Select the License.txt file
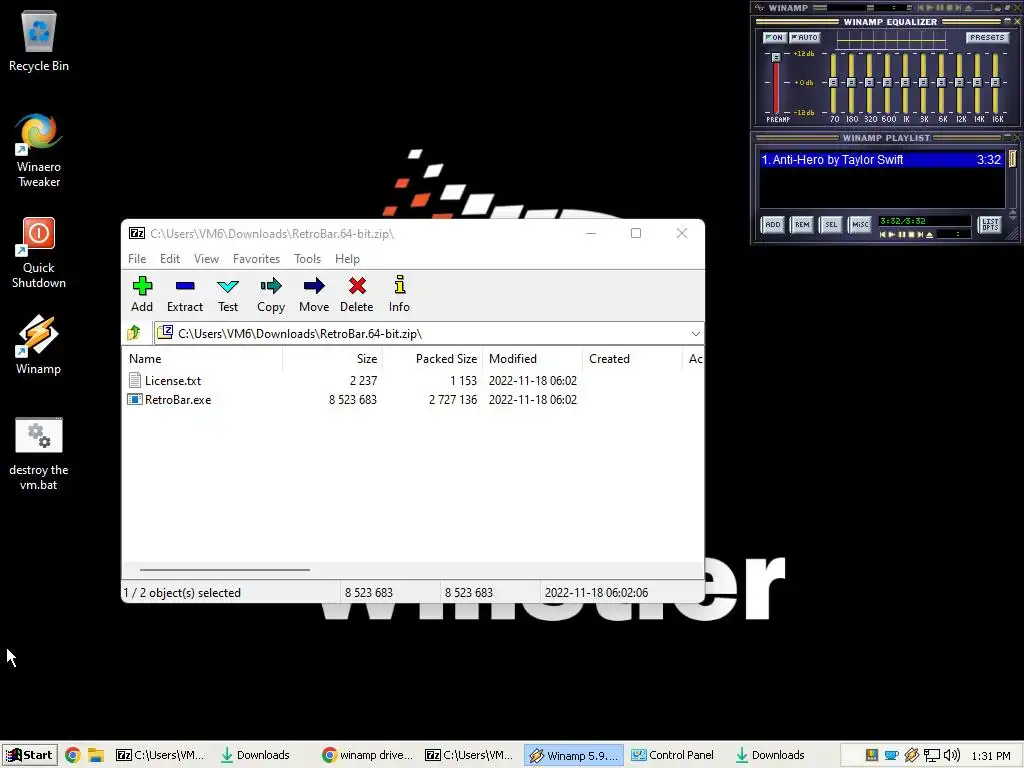Viewport: 1024px width, 768px height. point(173,380)
